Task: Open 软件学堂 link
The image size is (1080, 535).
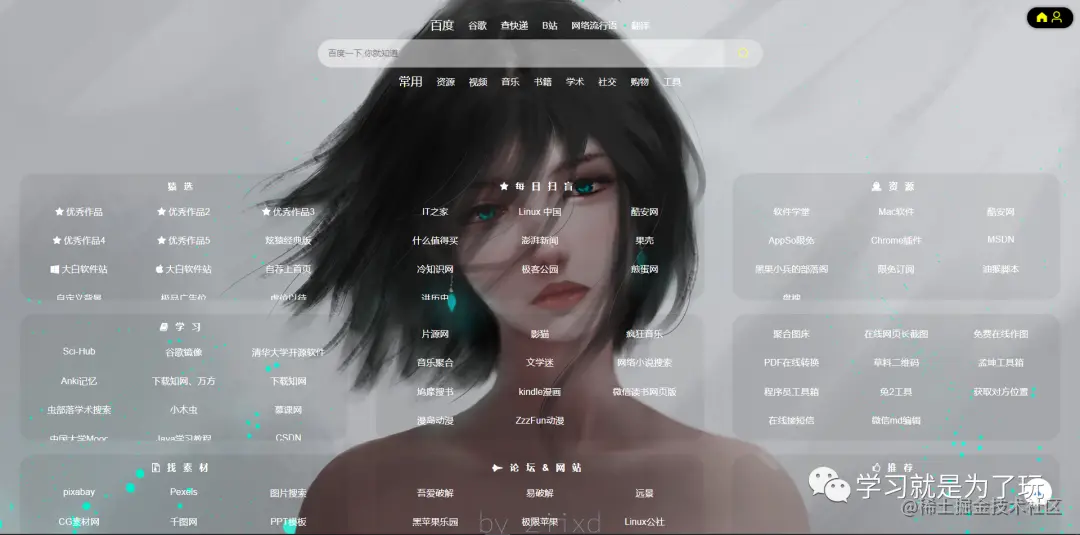Action: (x=791, y=211)
